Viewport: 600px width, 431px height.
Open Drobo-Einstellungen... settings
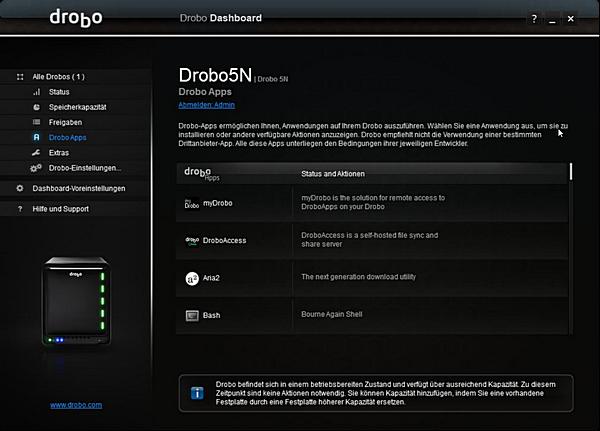click(x=85, y=168)
